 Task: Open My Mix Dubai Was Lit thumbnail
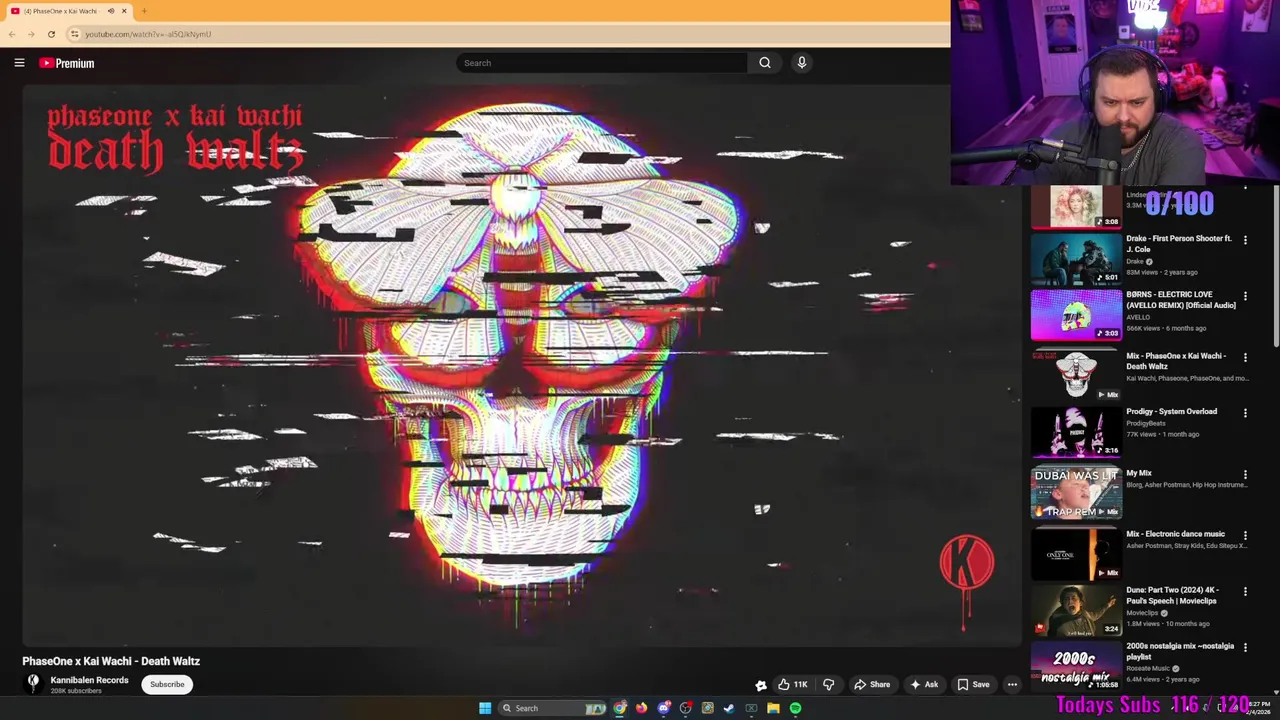1076,493
